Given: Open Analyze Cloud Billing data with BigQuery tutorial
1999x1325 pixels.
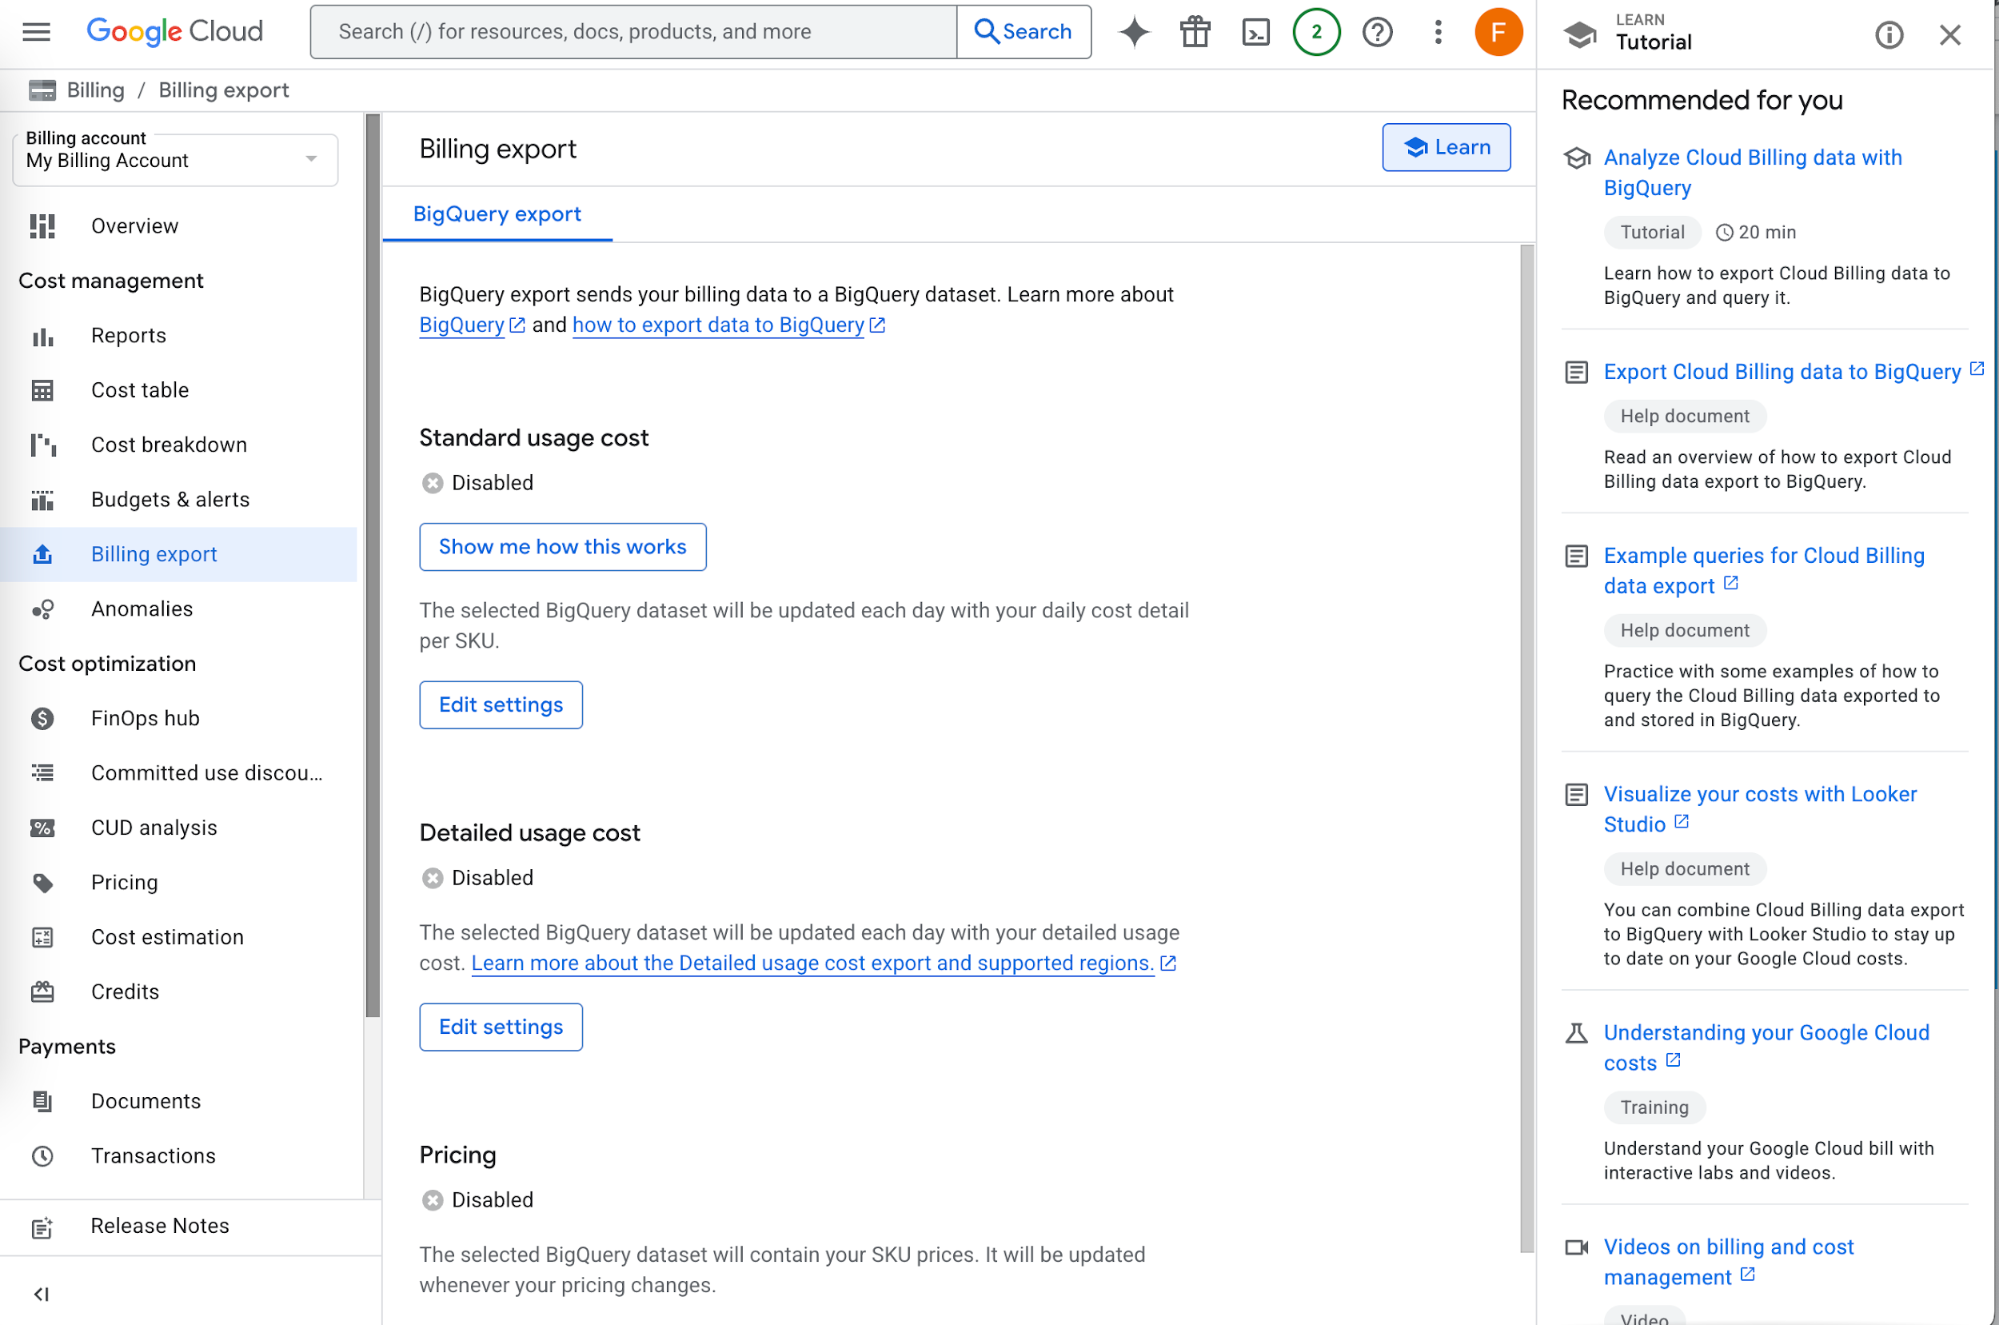Looking at the screenshot, I should pos(1753,172).
